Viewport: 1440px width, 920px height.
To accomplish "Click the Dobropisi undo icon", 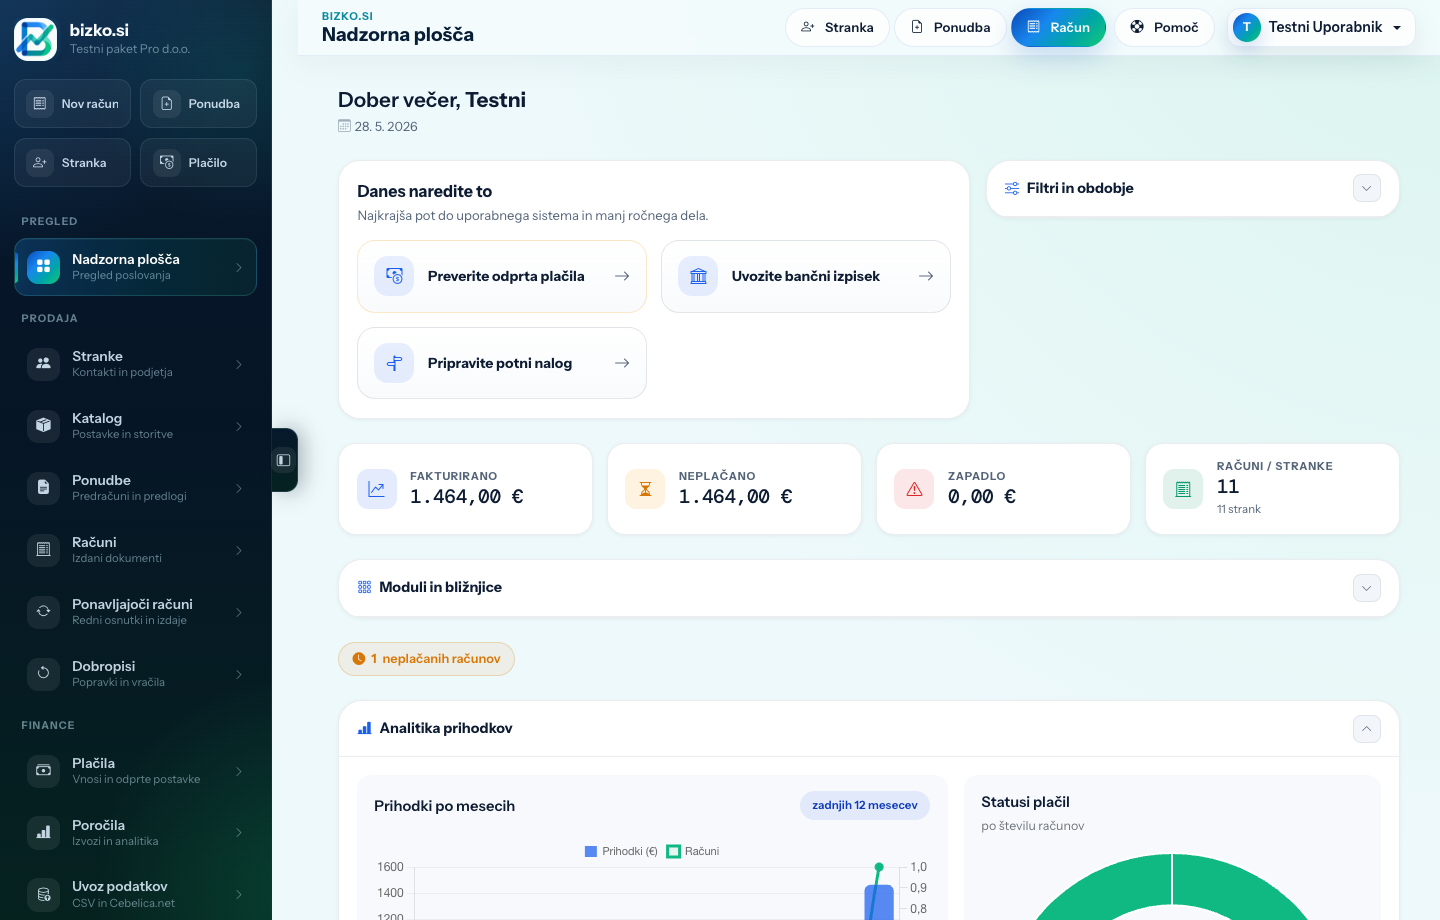I will (43, 674).
